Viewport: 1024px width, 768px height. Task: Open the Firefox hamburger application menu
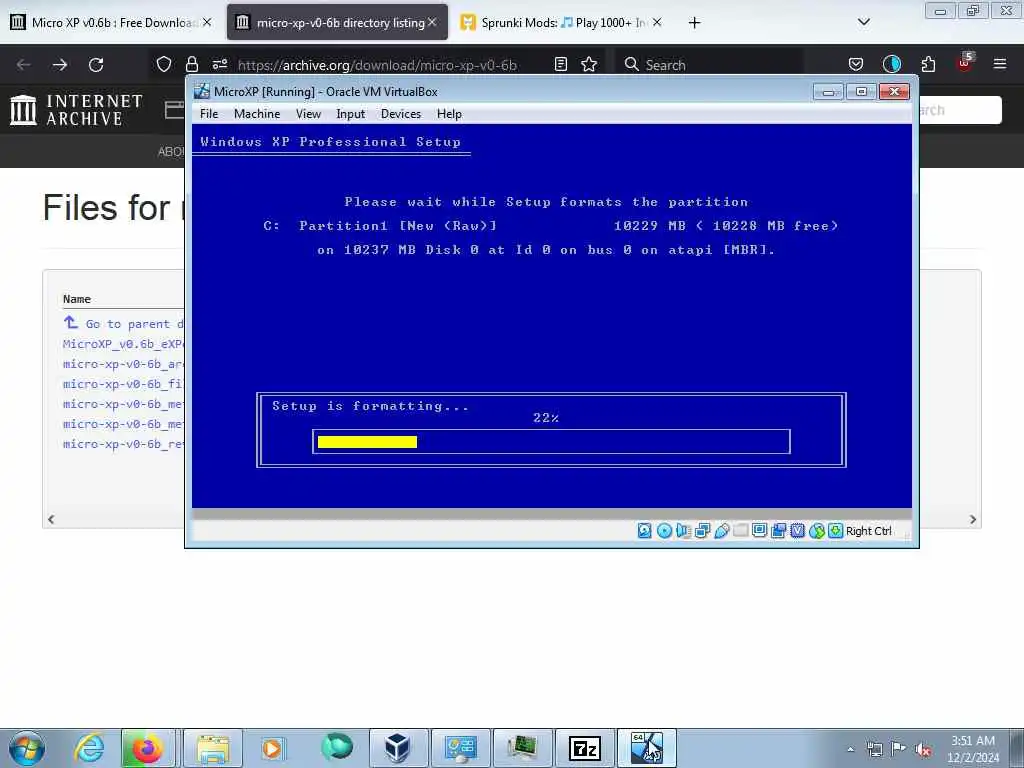tap(1000, 64)
